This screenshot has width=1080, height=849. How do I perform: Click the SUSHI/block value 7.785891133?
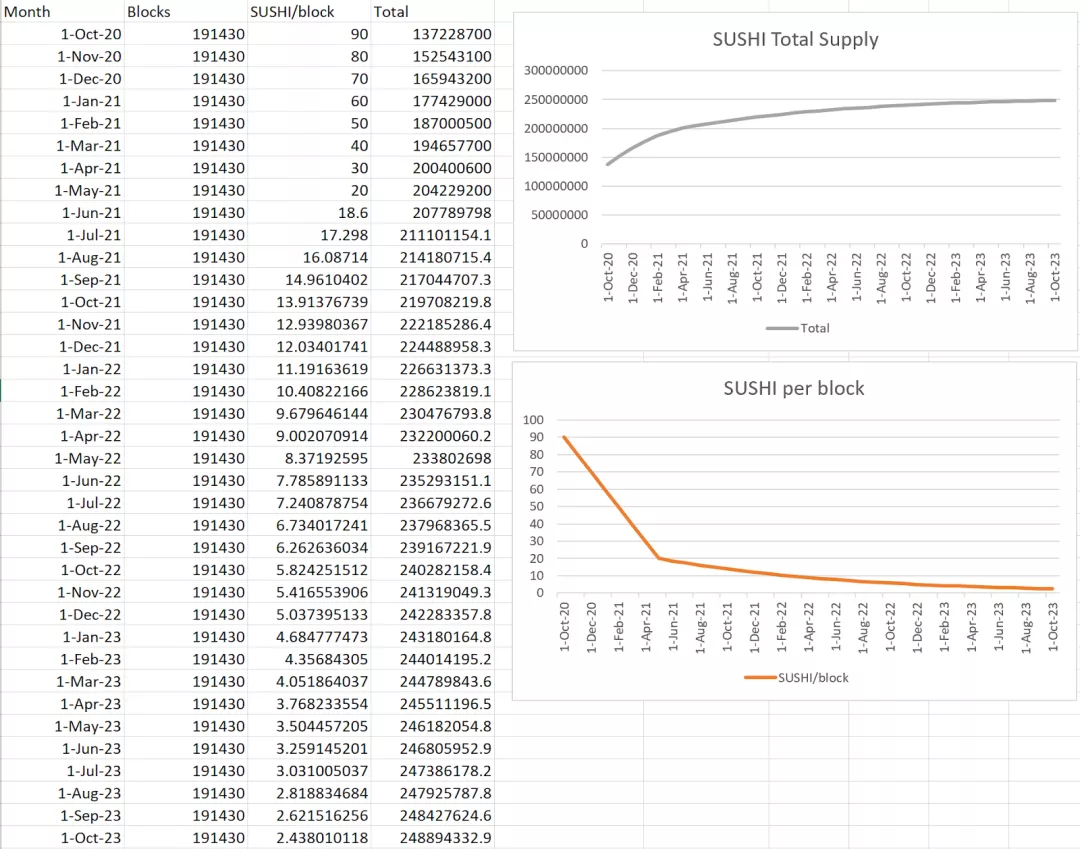[309, 481]
